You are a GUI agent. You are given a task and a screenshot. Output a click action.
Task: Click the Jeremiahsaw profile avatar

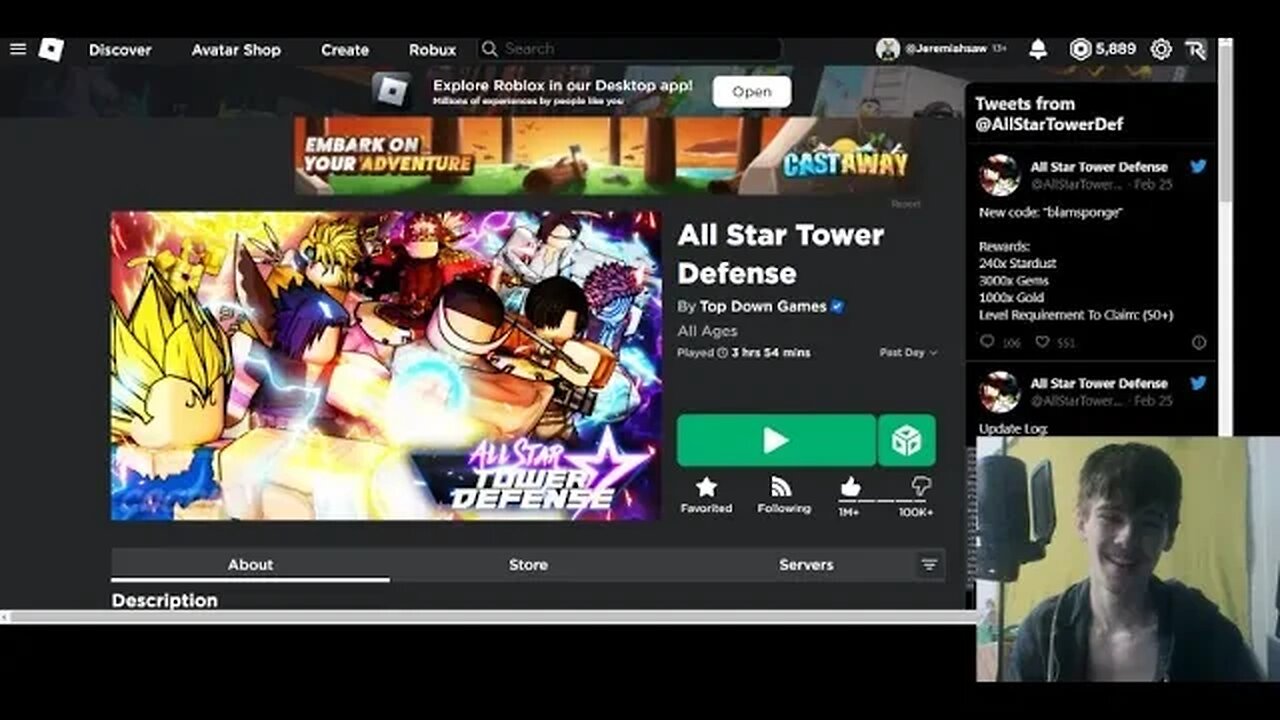pyautogui.click(x=888, y=49)
